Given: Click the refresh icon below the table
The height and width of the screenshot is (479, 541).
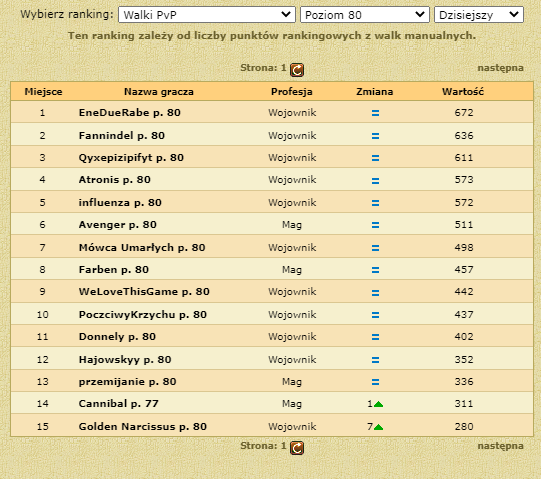Looking at the screenshot, I should 297,448.
